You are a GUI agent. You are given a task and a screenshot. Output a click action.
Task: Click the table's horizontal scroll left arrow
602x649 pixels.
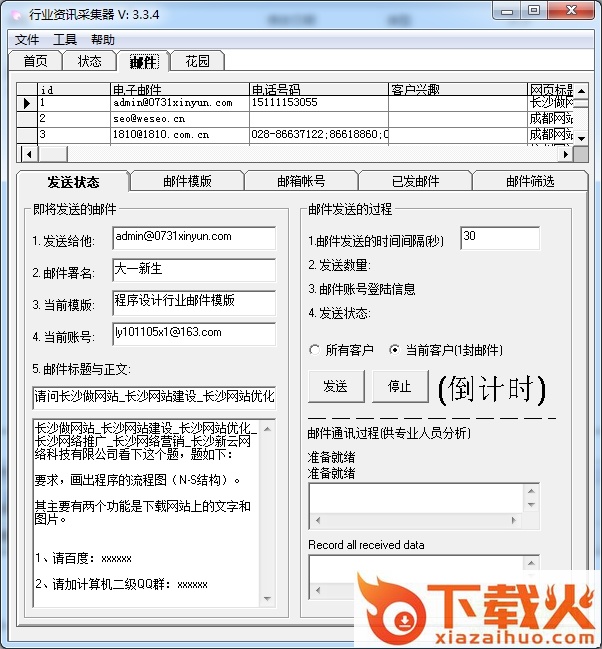coord(28,154)
